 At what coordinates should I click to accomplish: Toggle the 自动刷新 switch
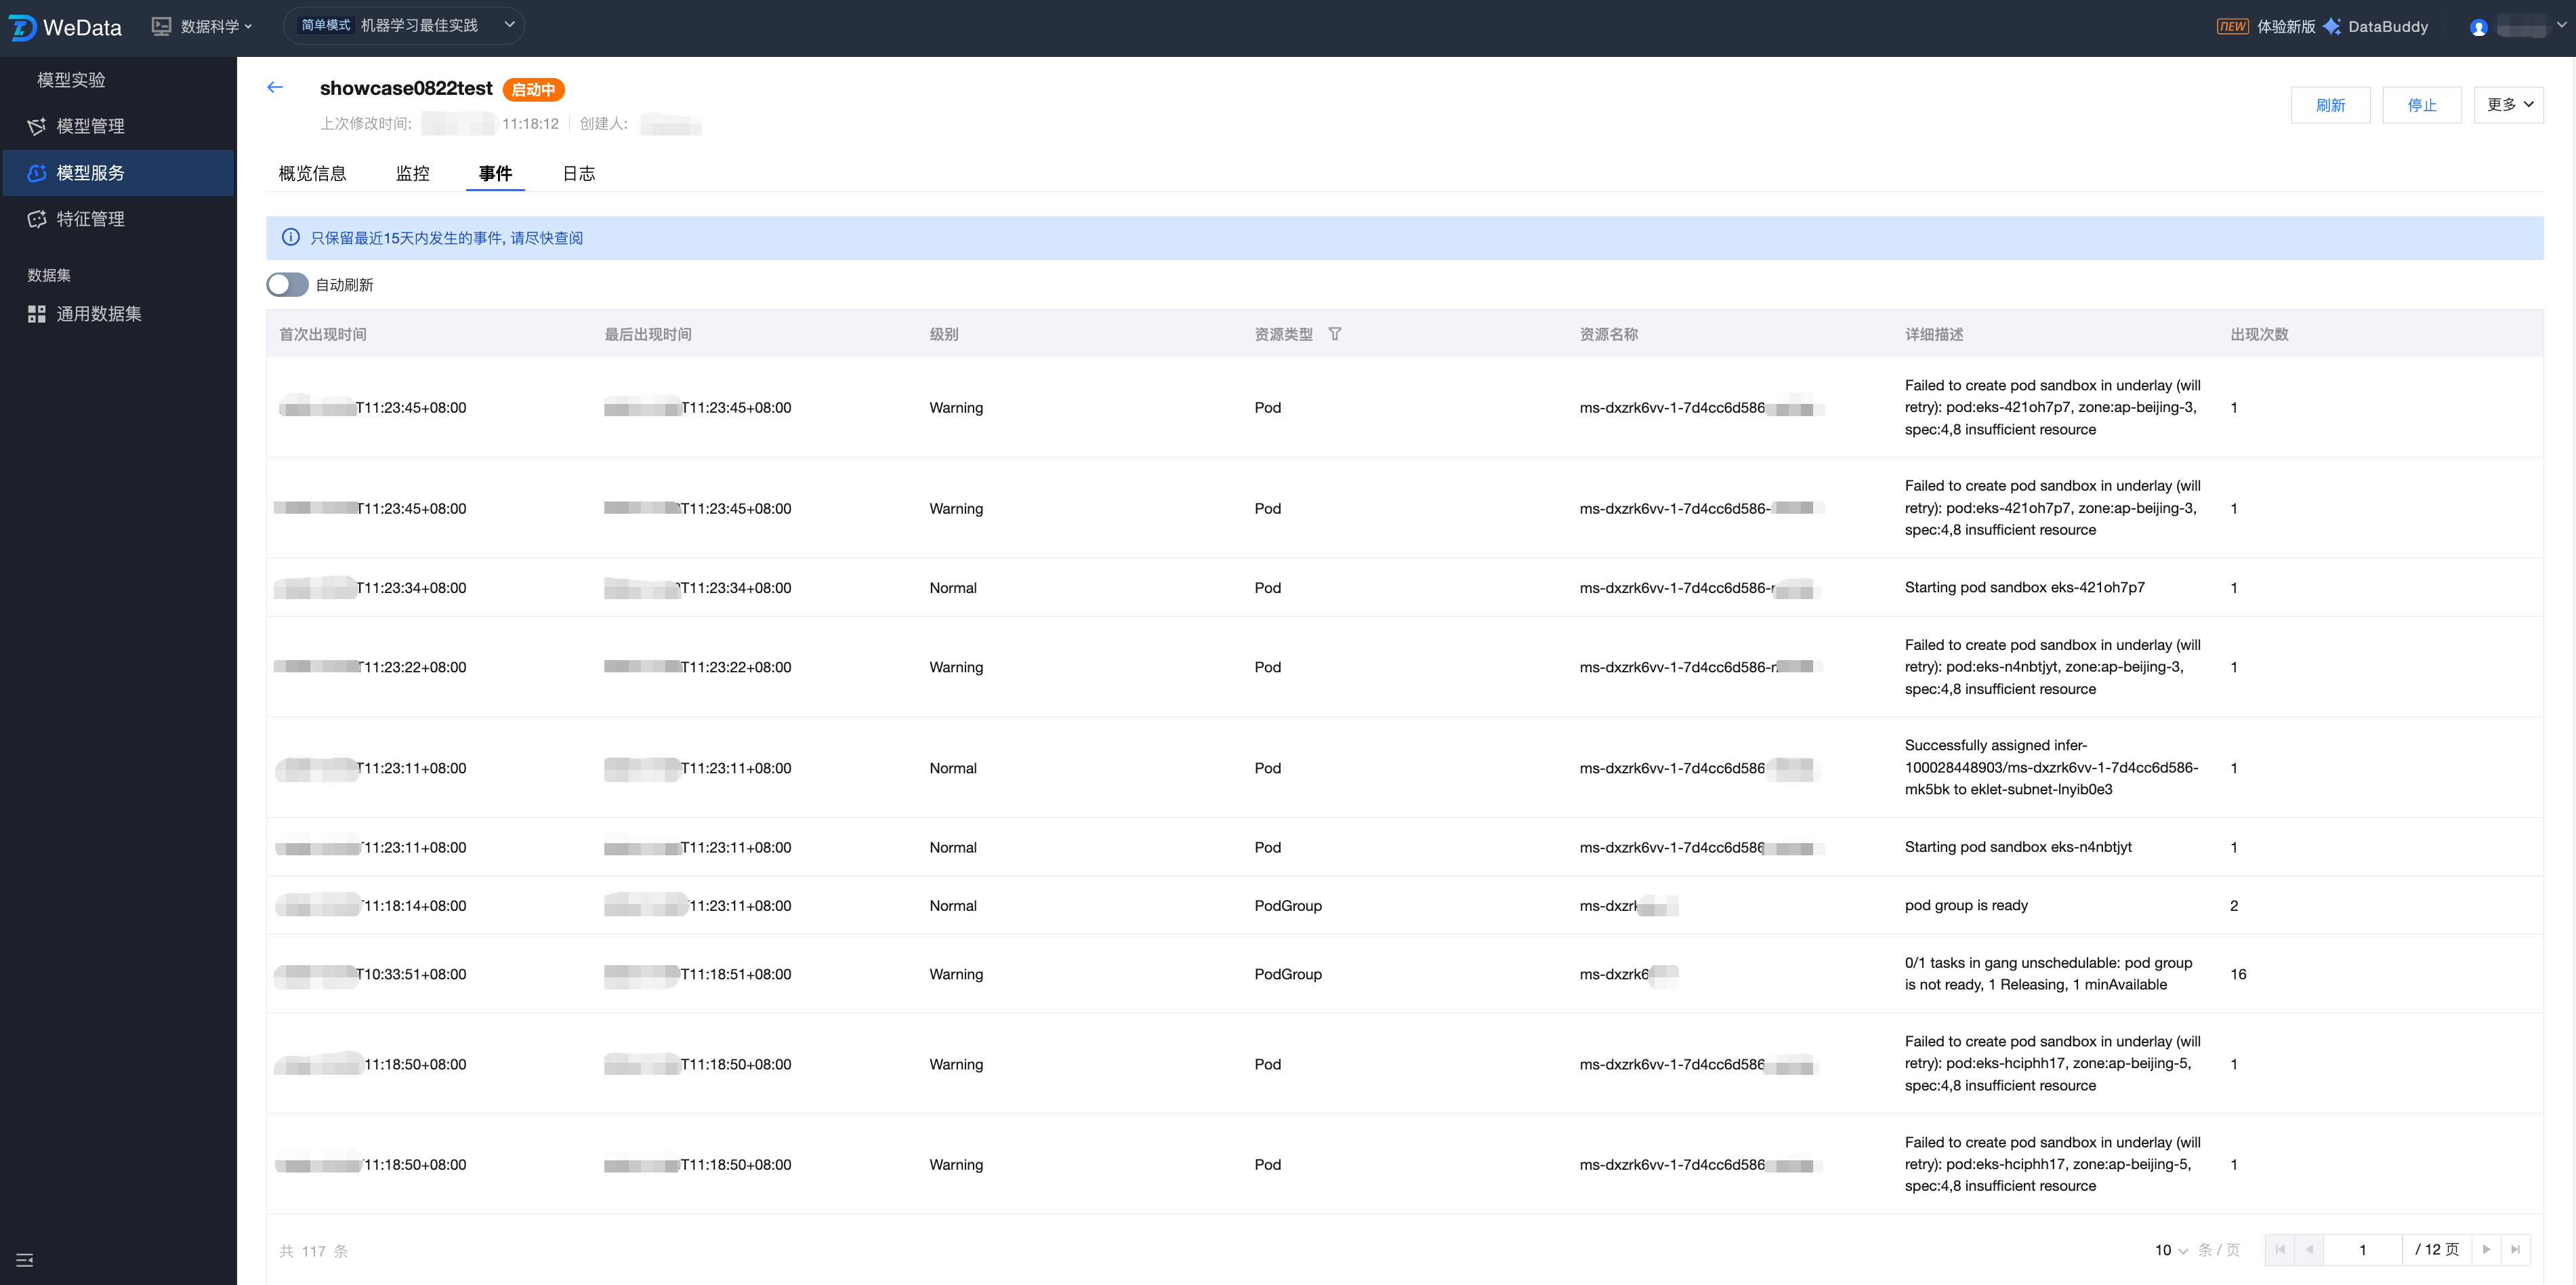(287, 285)
